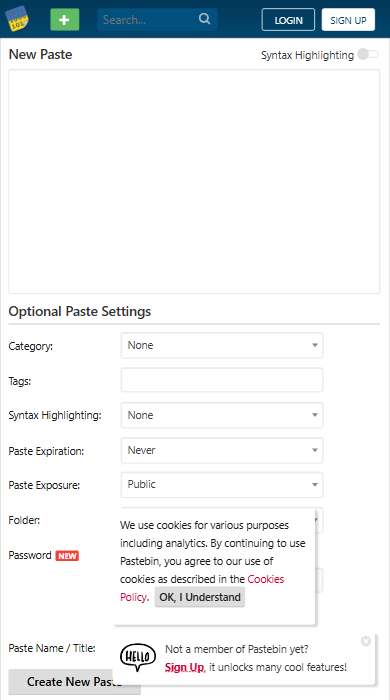Click the search magnifier icon
The height and width of the screenshot is (700, 390).
coord(204,19)
